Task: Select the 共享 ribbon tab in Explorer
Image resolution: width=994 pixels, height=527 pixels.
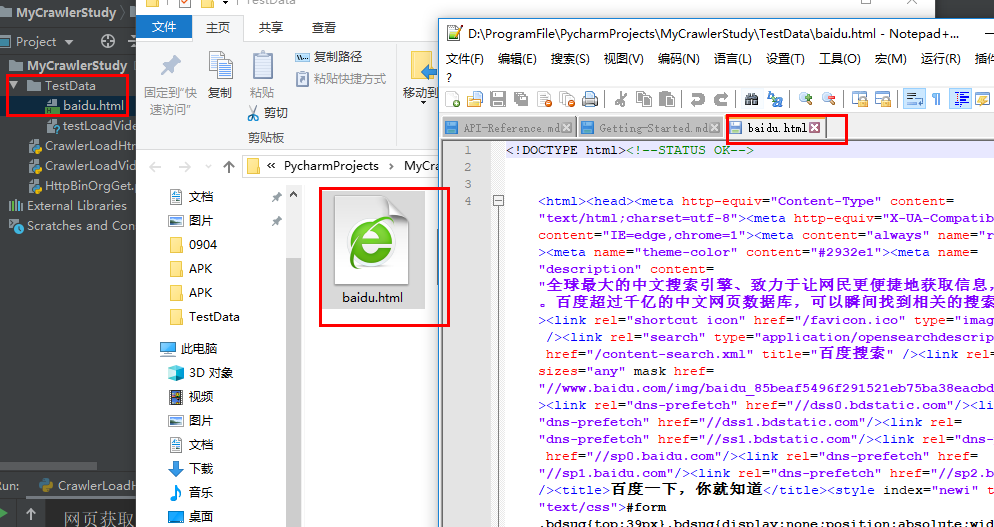Action: click(271, 27)
